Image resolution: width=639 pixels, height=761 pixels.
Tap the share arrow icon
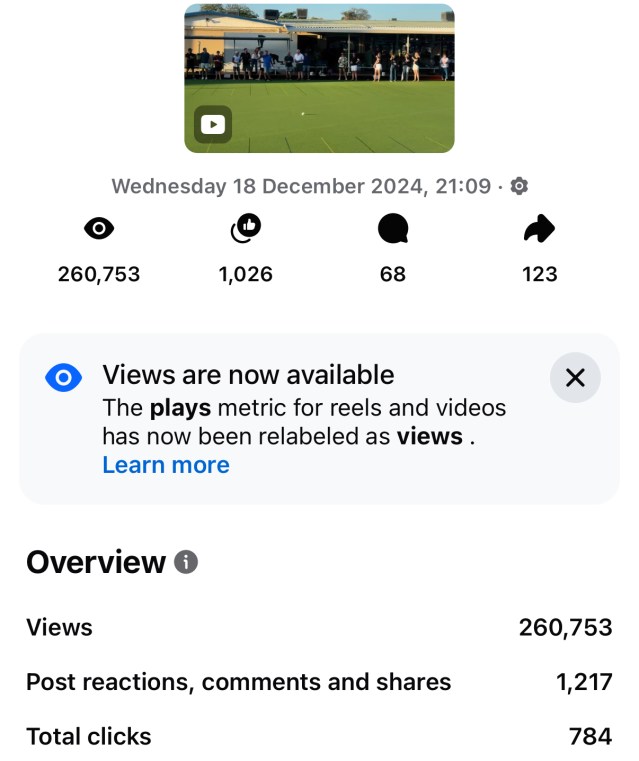tap(539, 230)
